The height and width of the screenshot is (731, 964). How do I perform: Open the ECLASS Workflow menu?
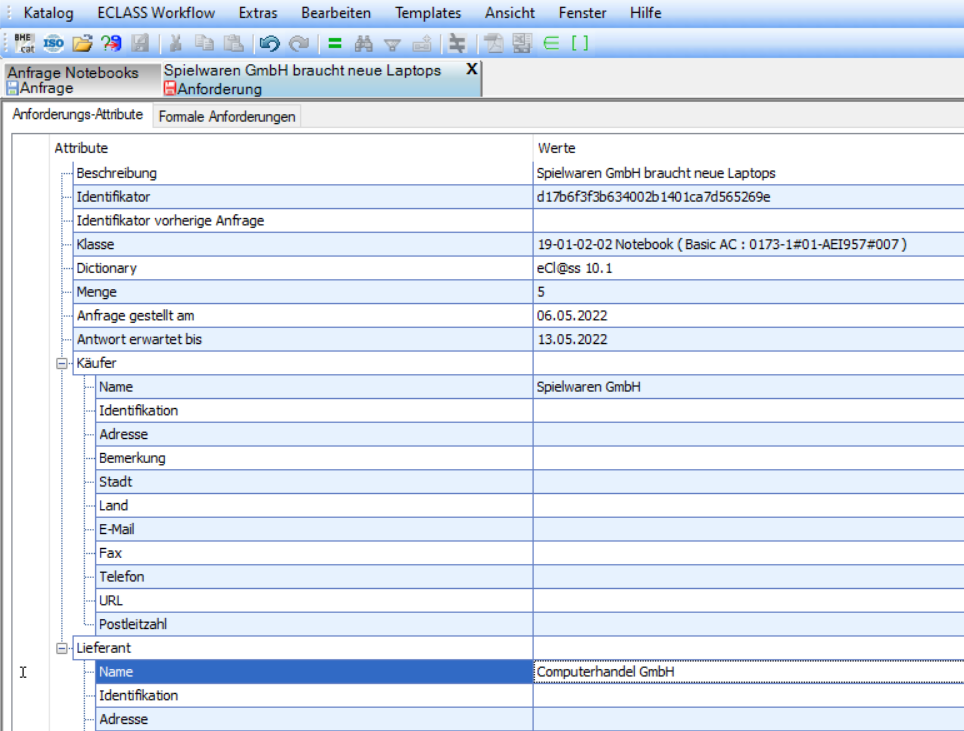coord(156,13)
